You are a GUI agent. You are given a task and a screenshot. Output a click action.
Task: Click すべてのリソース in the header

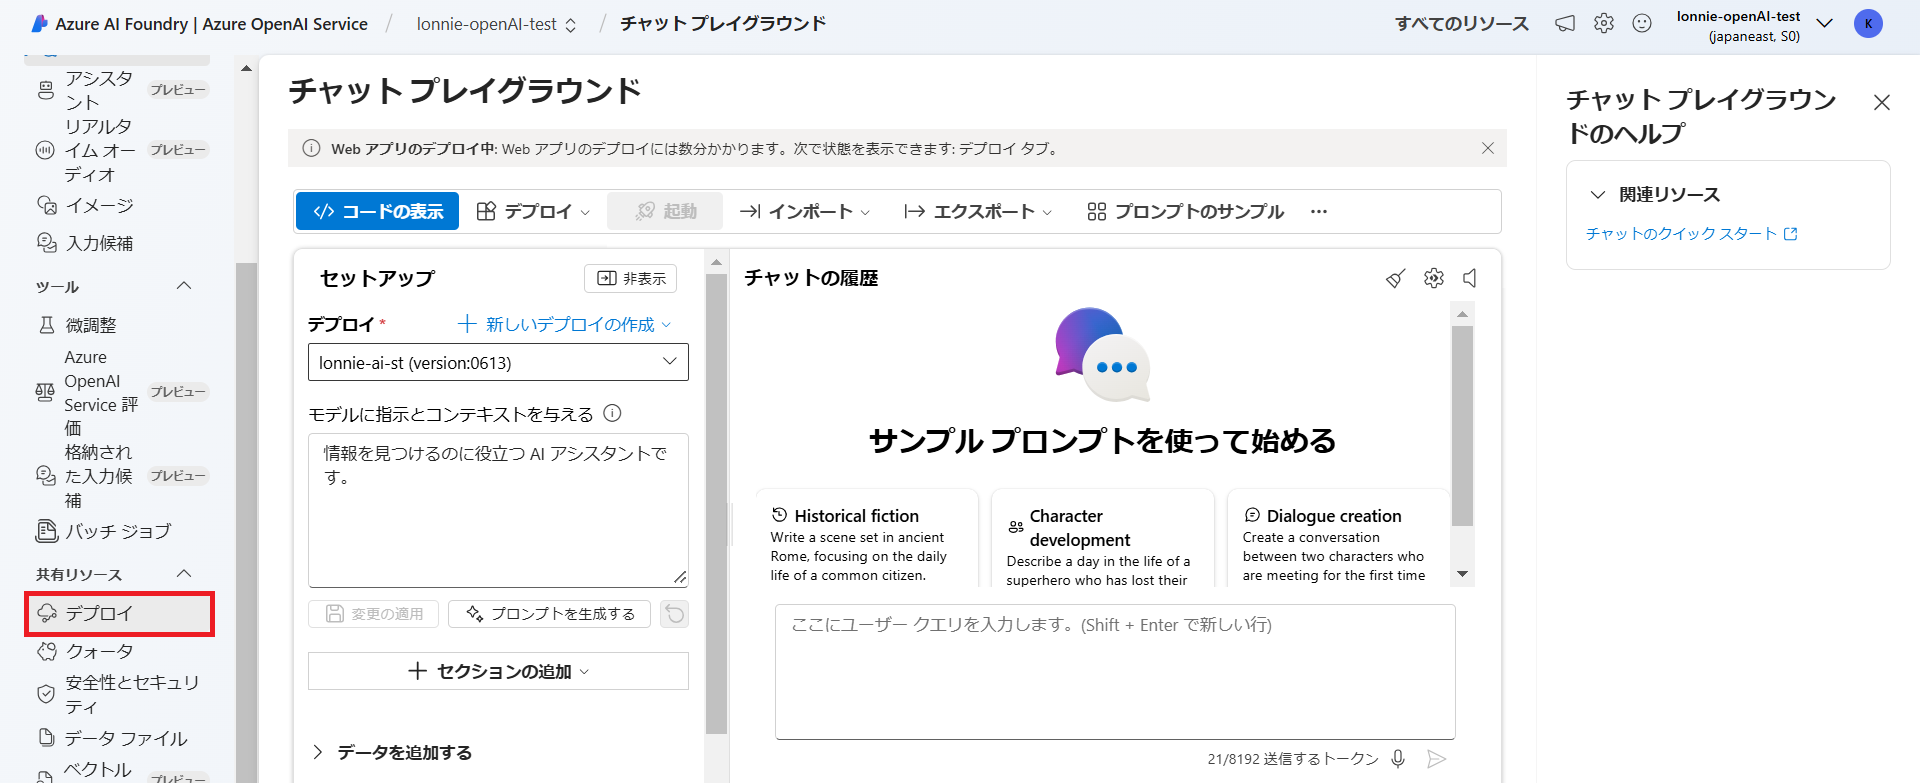pyautogui.click(x=1461, y=24)
